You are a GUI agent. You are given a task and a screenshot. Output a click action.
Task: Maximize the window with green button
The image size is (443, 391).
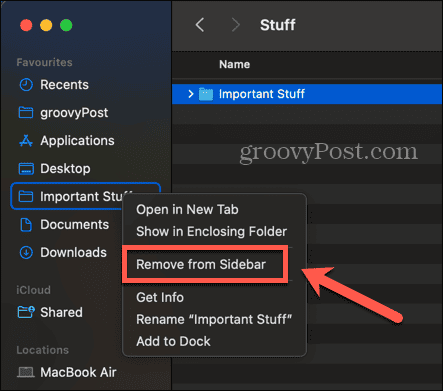[66, 25]
